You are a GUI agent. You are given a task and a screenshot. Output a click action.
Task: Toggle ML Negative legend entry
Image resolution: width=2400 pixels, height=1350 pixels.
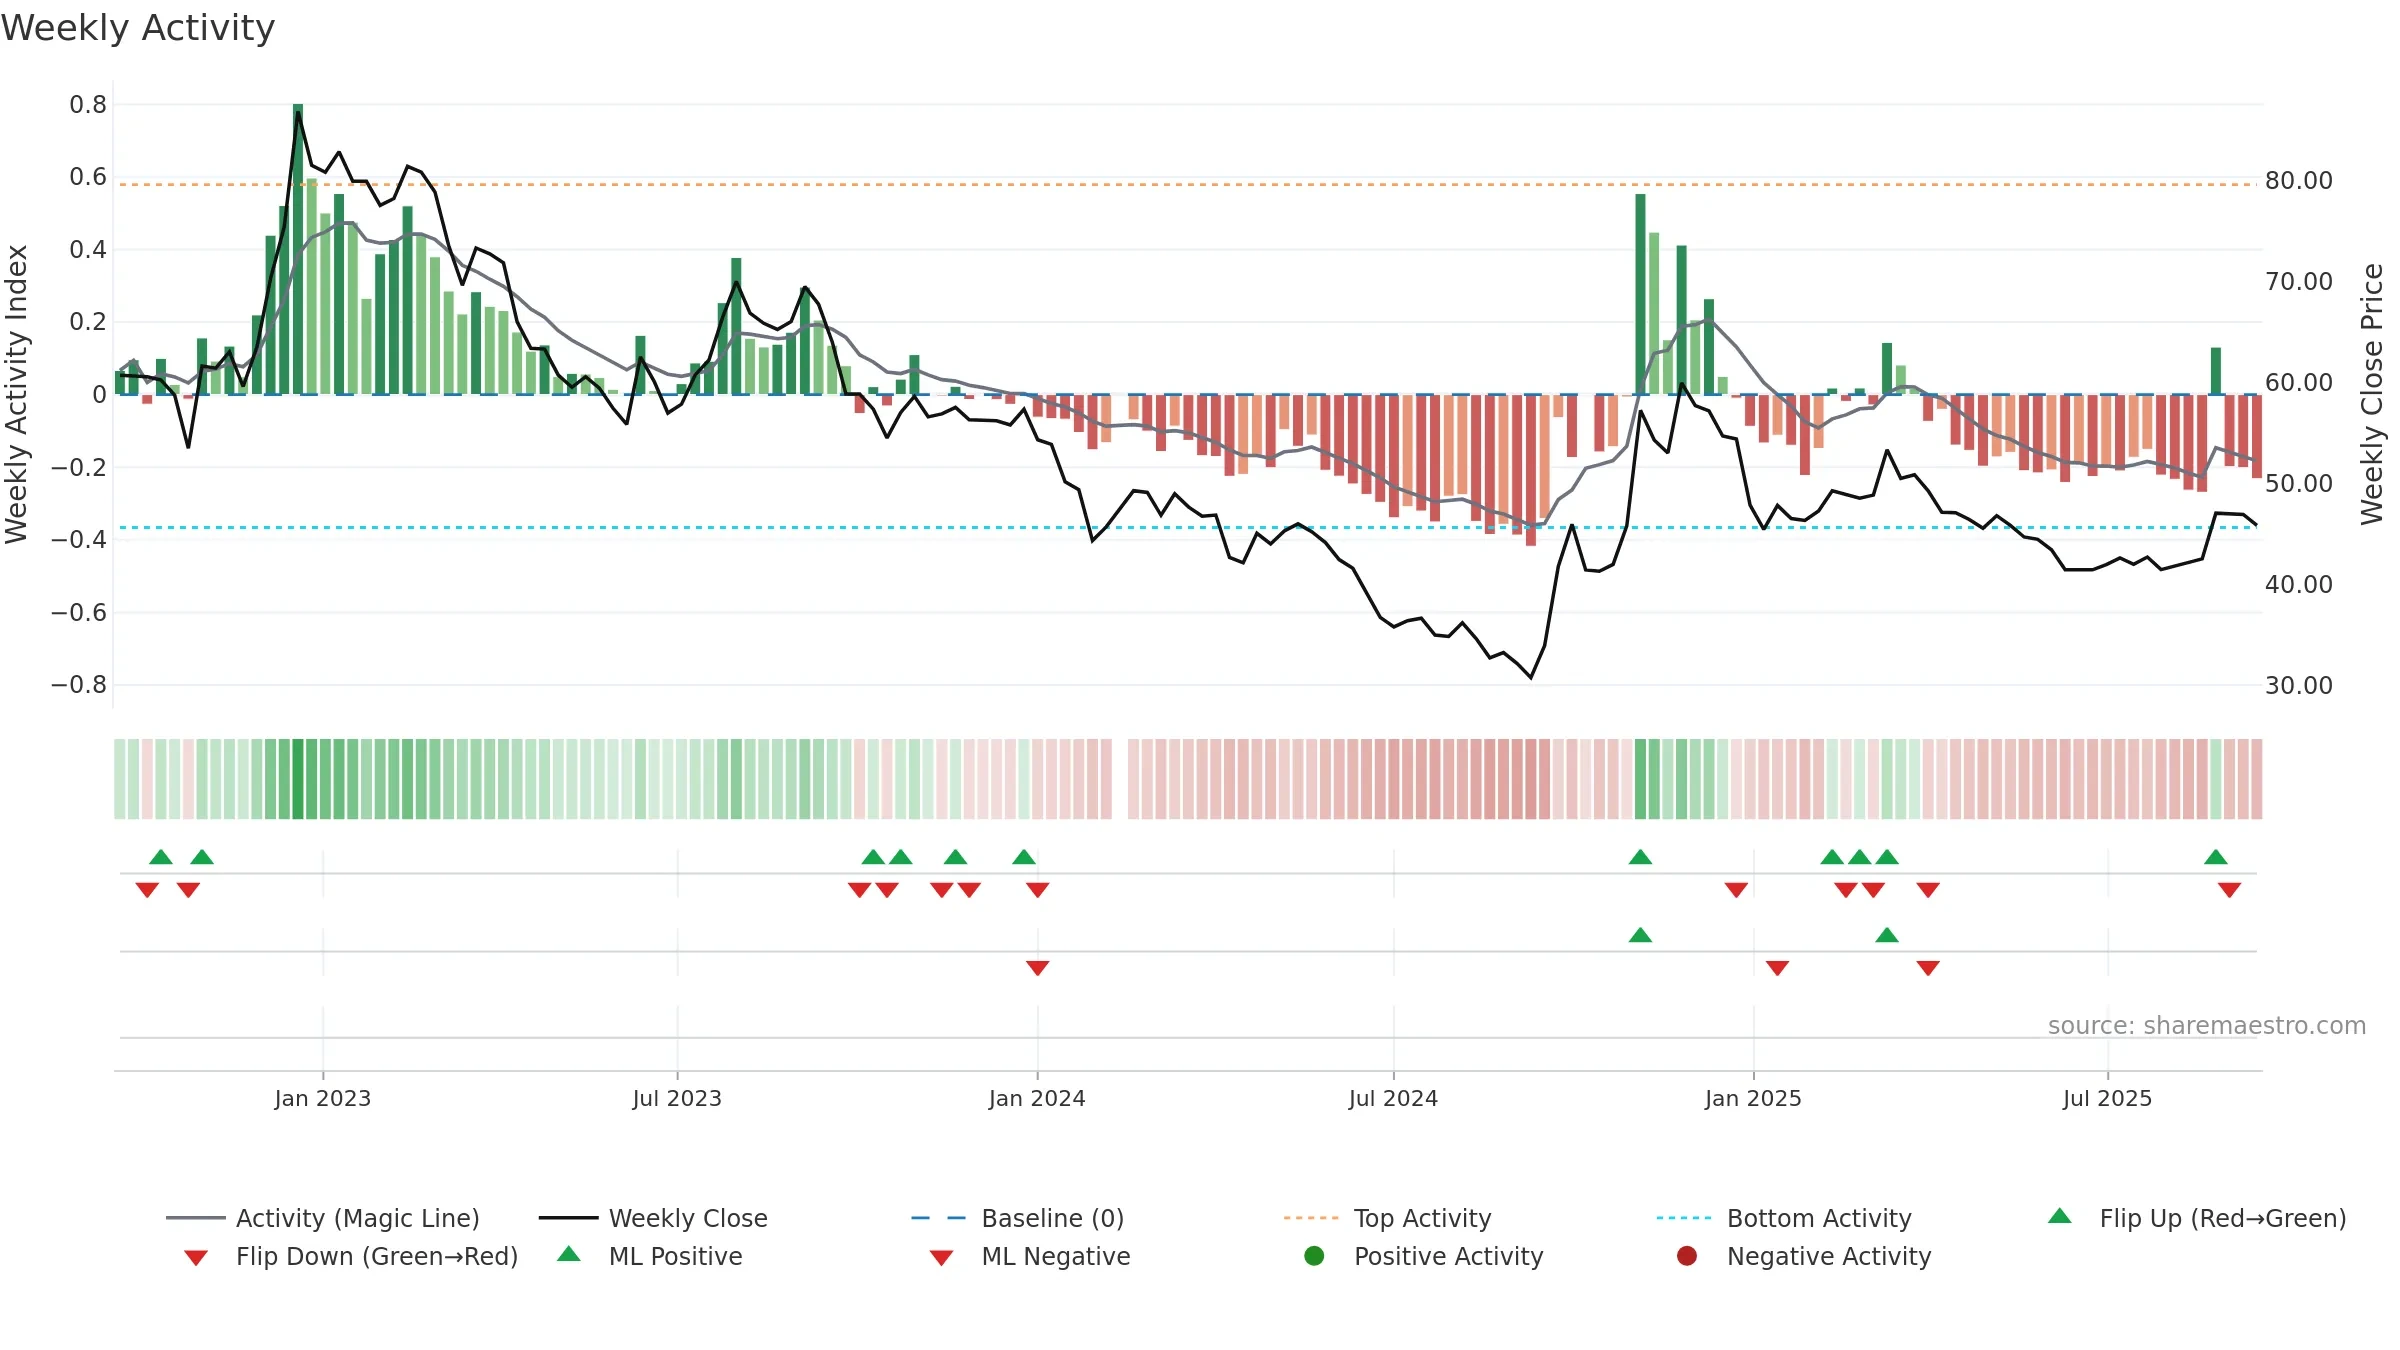(1030, 1256)
